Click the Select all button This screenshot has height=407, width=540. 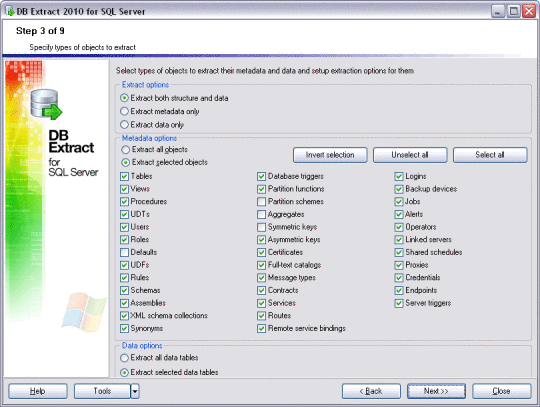490,155
